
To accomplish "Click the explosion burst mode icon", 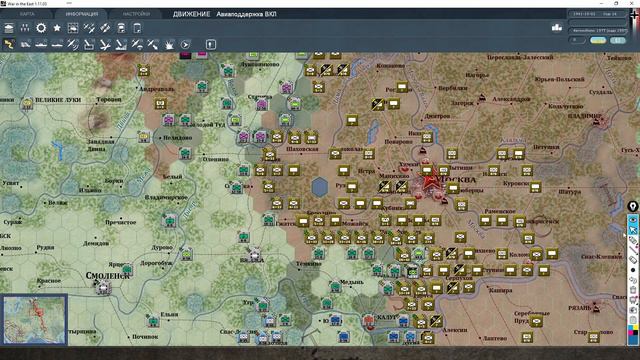I will (x=169, y=44).
